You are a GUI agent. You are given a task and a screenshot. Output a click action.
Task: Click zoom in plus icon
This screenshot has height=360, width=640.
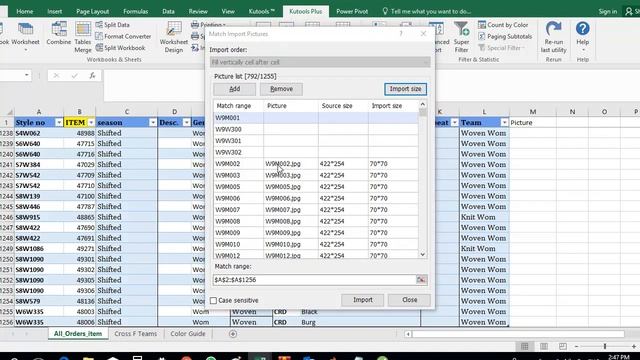pyautogui.click(x=633, y=347)
